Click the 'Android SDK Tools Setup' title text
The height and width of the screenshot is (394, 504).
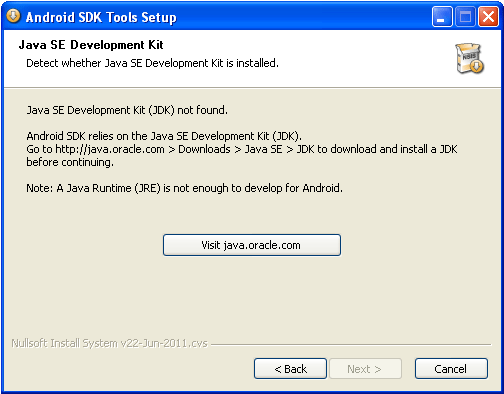(x=101, y=17)
